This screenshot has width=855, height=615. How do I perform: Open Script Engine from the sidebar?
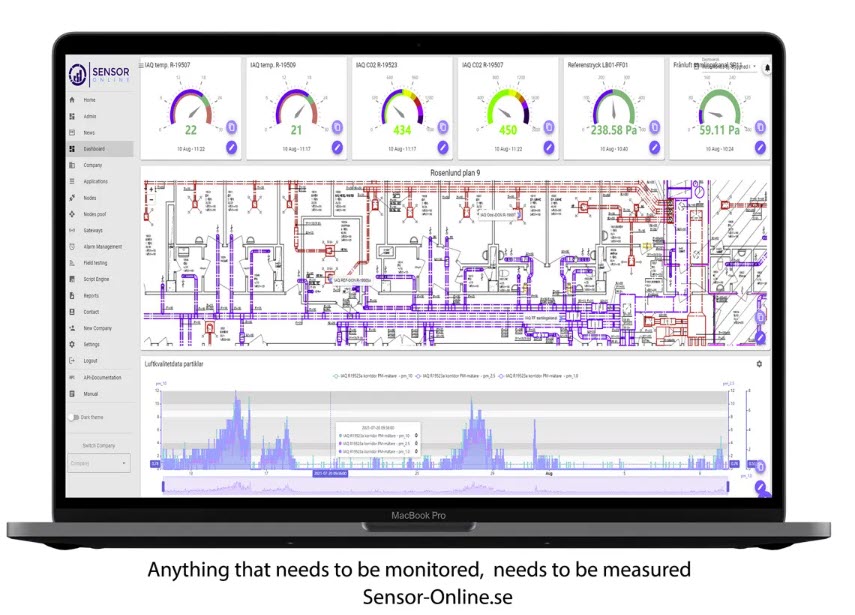pos(97,279)
